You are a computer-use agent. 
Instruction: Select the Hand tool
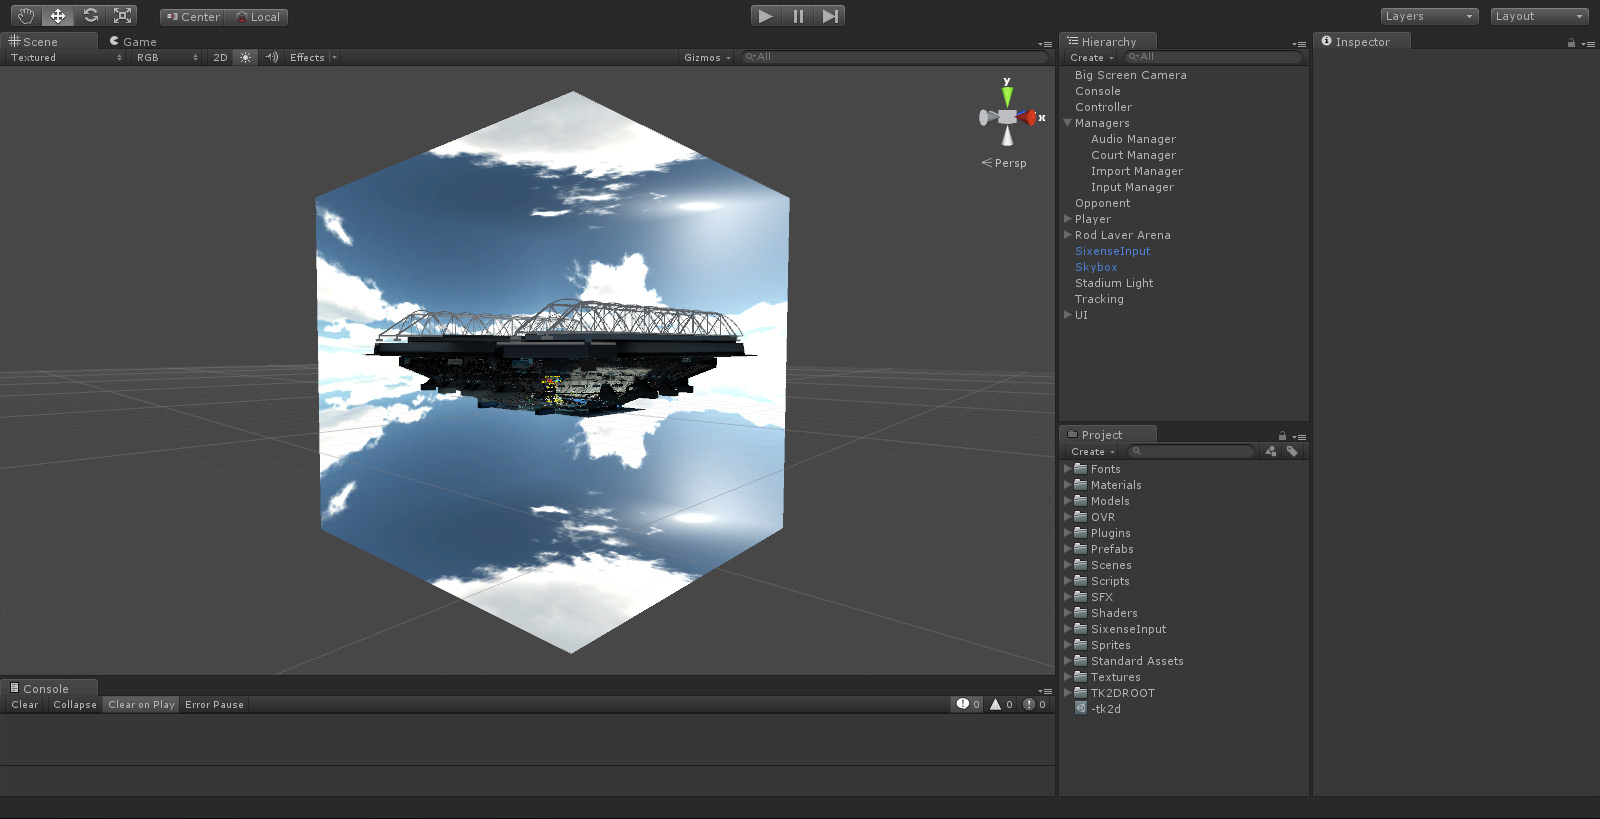tap(26, 16)
